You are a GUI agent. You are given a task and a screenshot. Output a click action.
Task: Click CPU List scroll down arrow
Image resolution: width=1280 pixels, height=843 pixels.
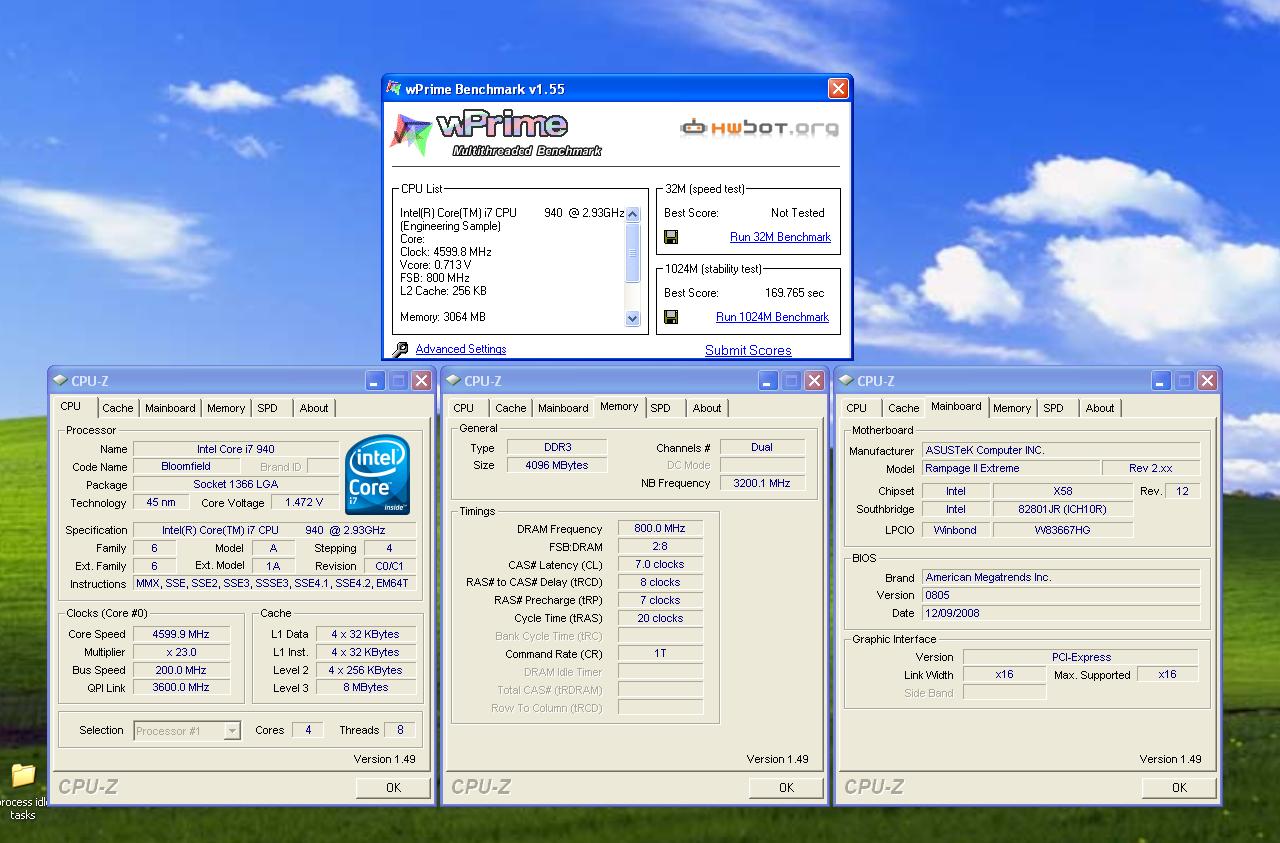[632, 318]
